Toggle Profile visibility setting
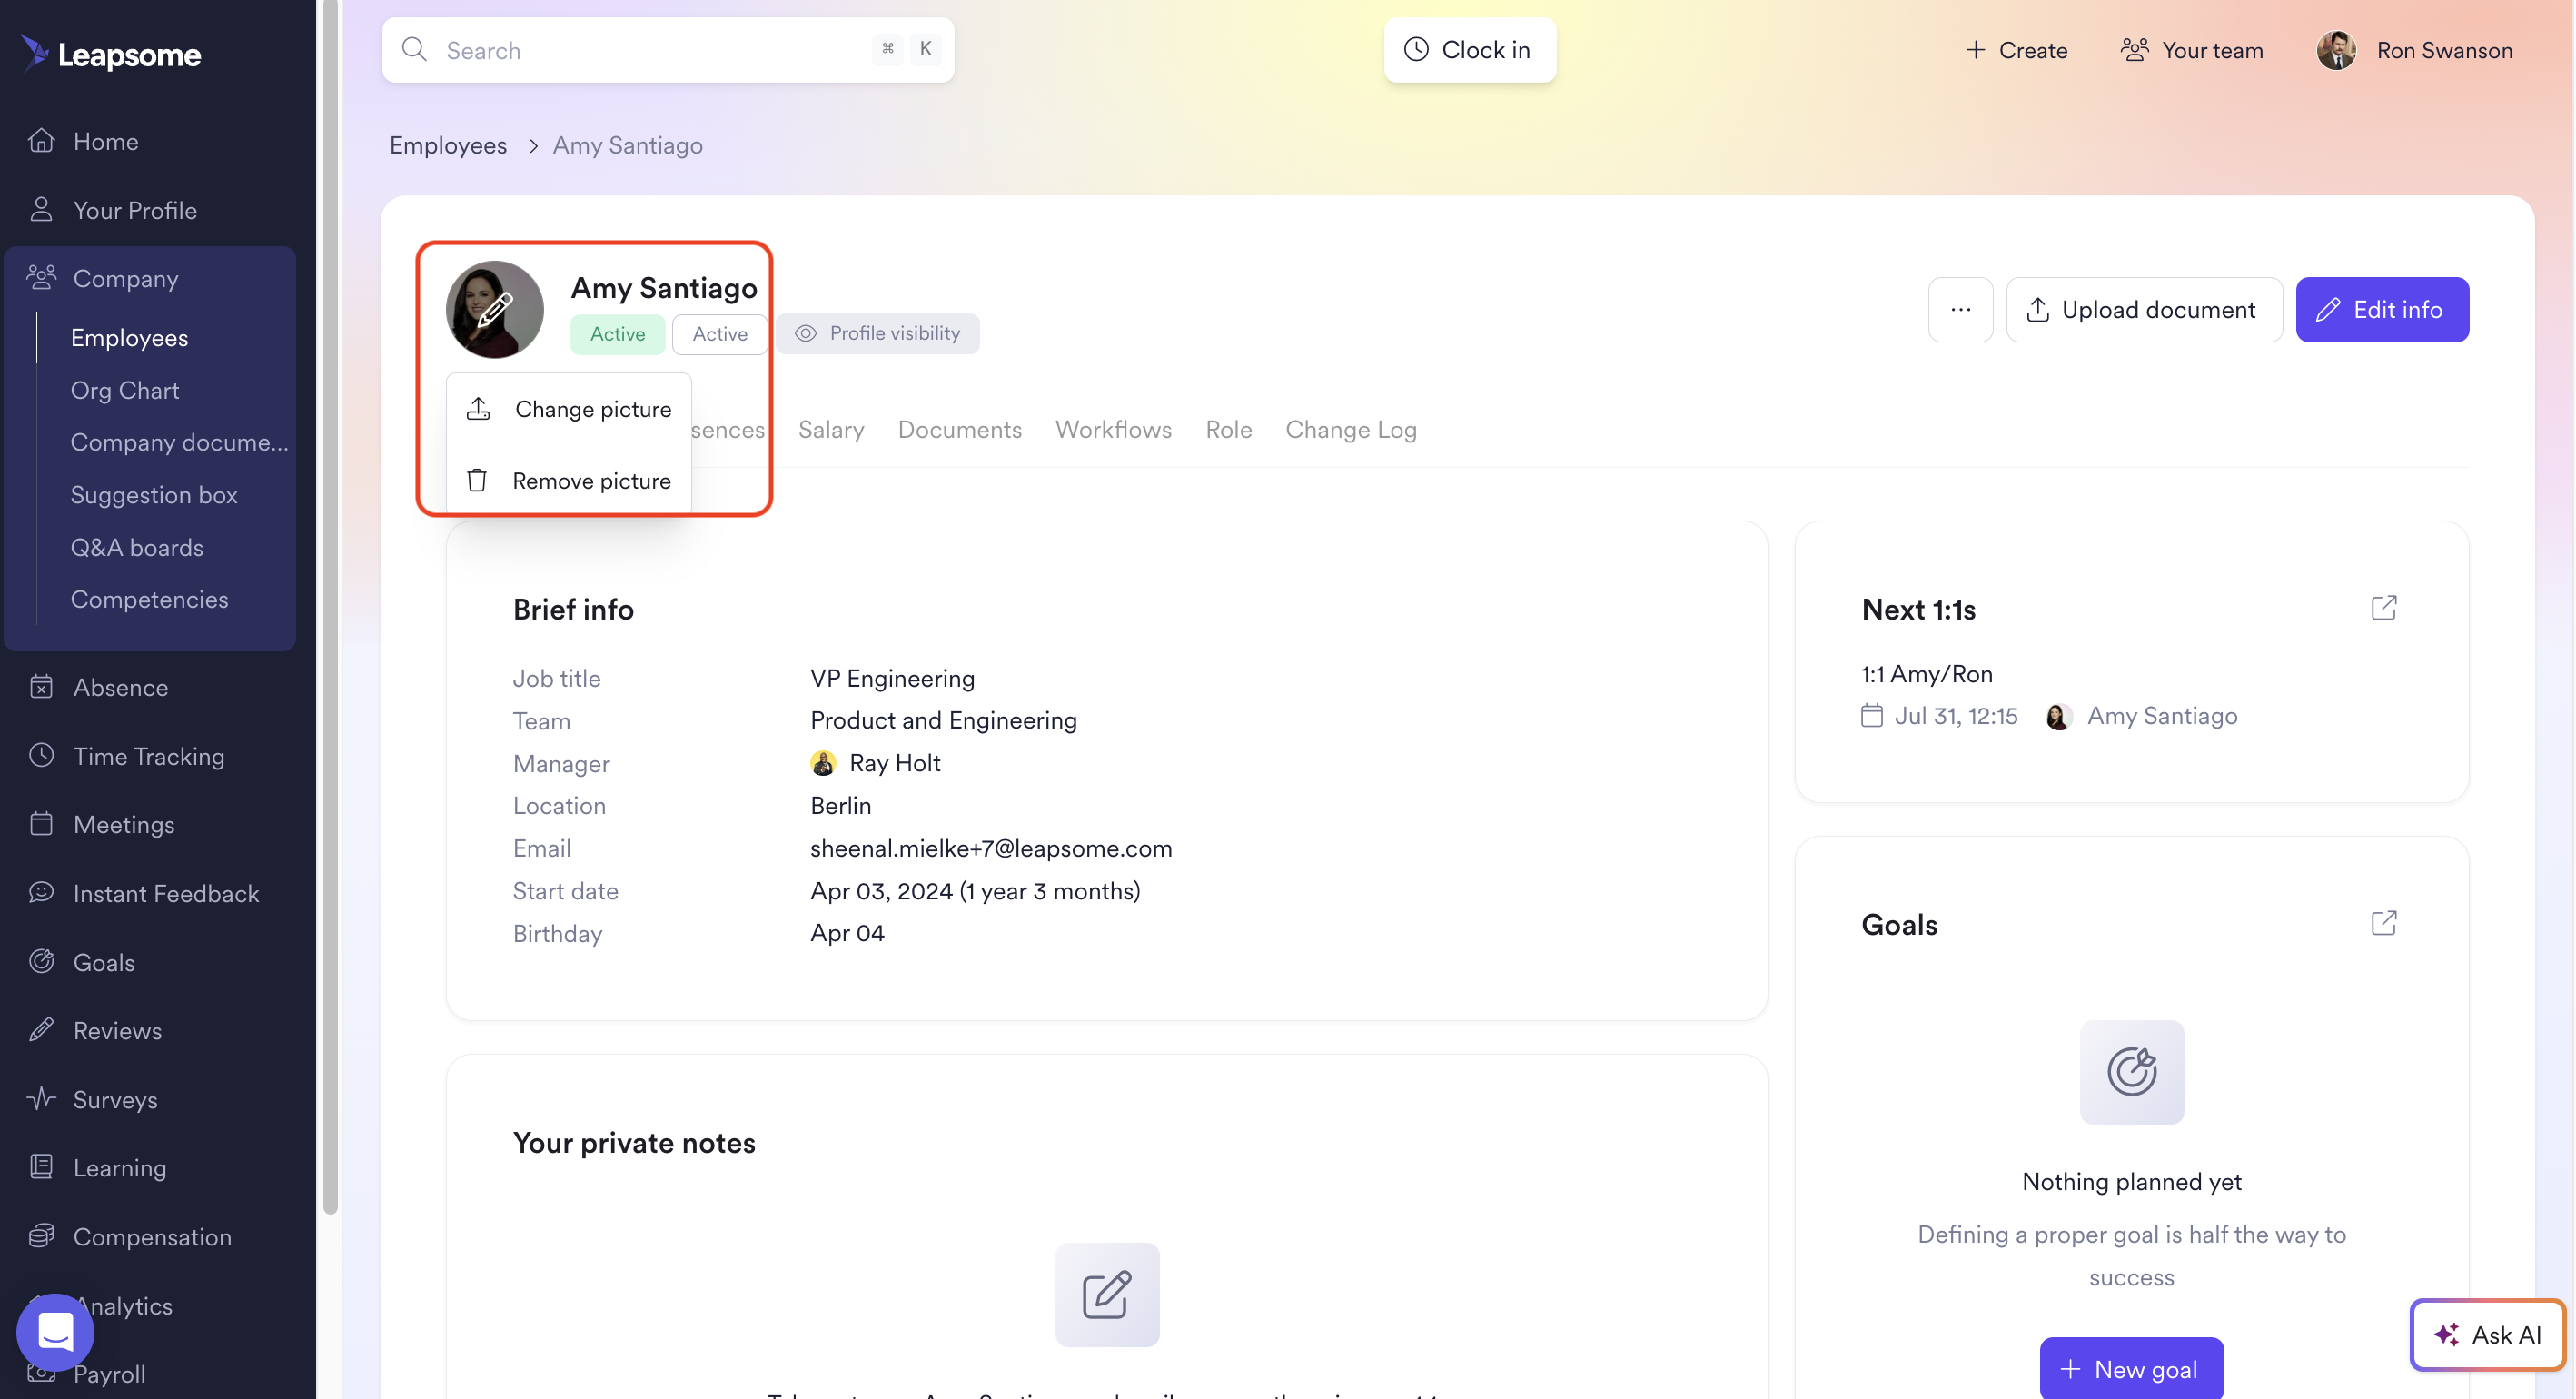This screenshot has width=2576, height=1399. click(878, 333)
